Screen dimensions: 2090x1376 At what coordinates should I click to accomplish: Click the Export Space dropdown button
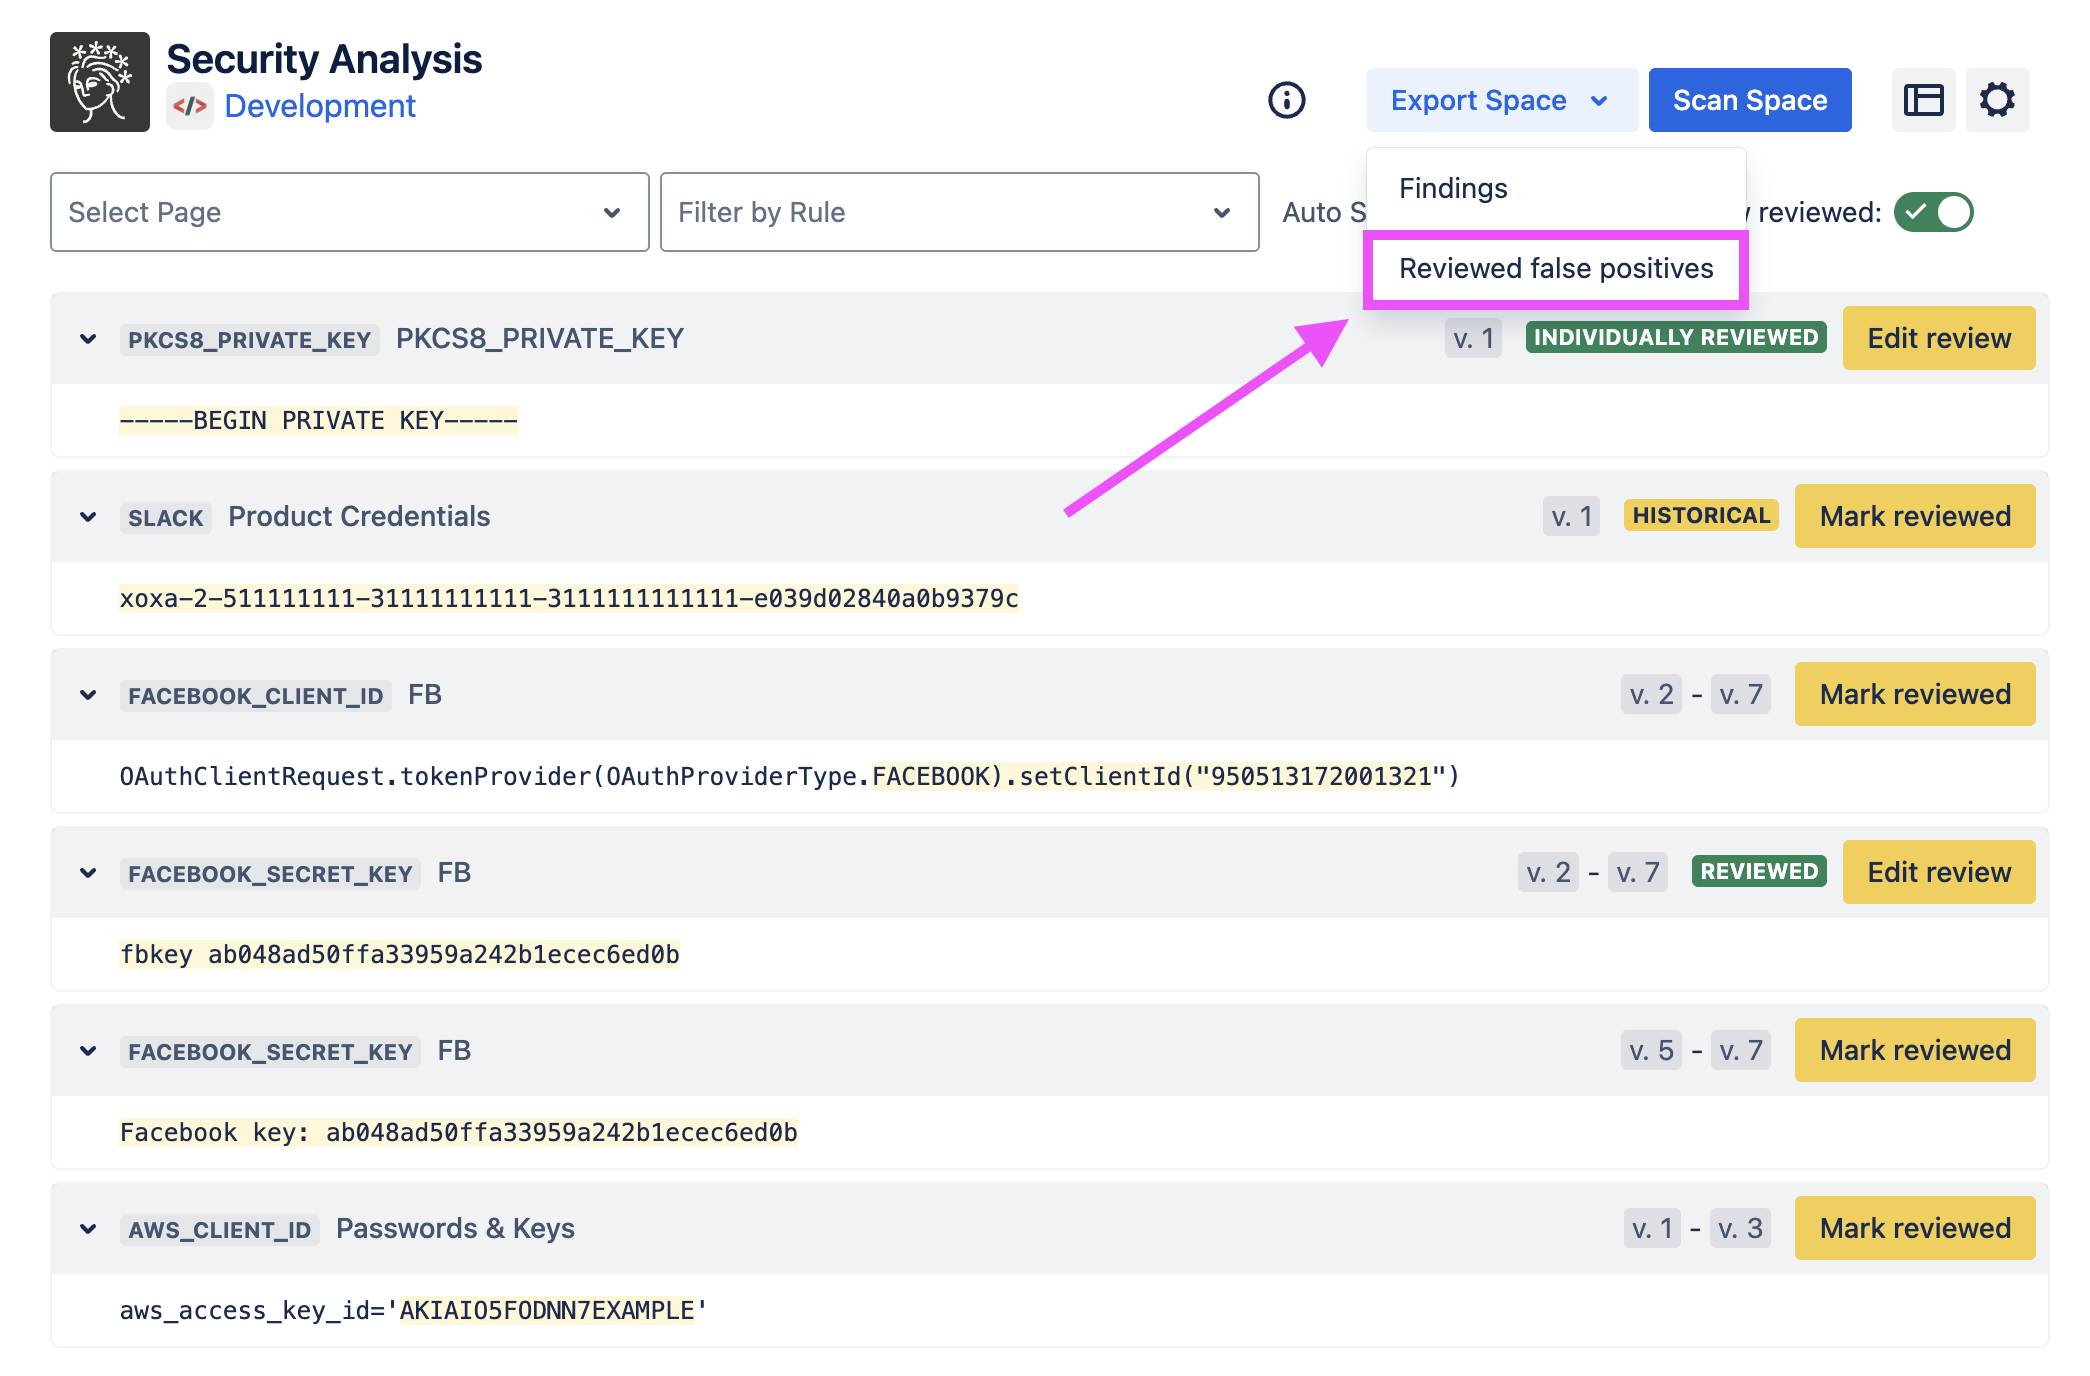click(1500, 100)
